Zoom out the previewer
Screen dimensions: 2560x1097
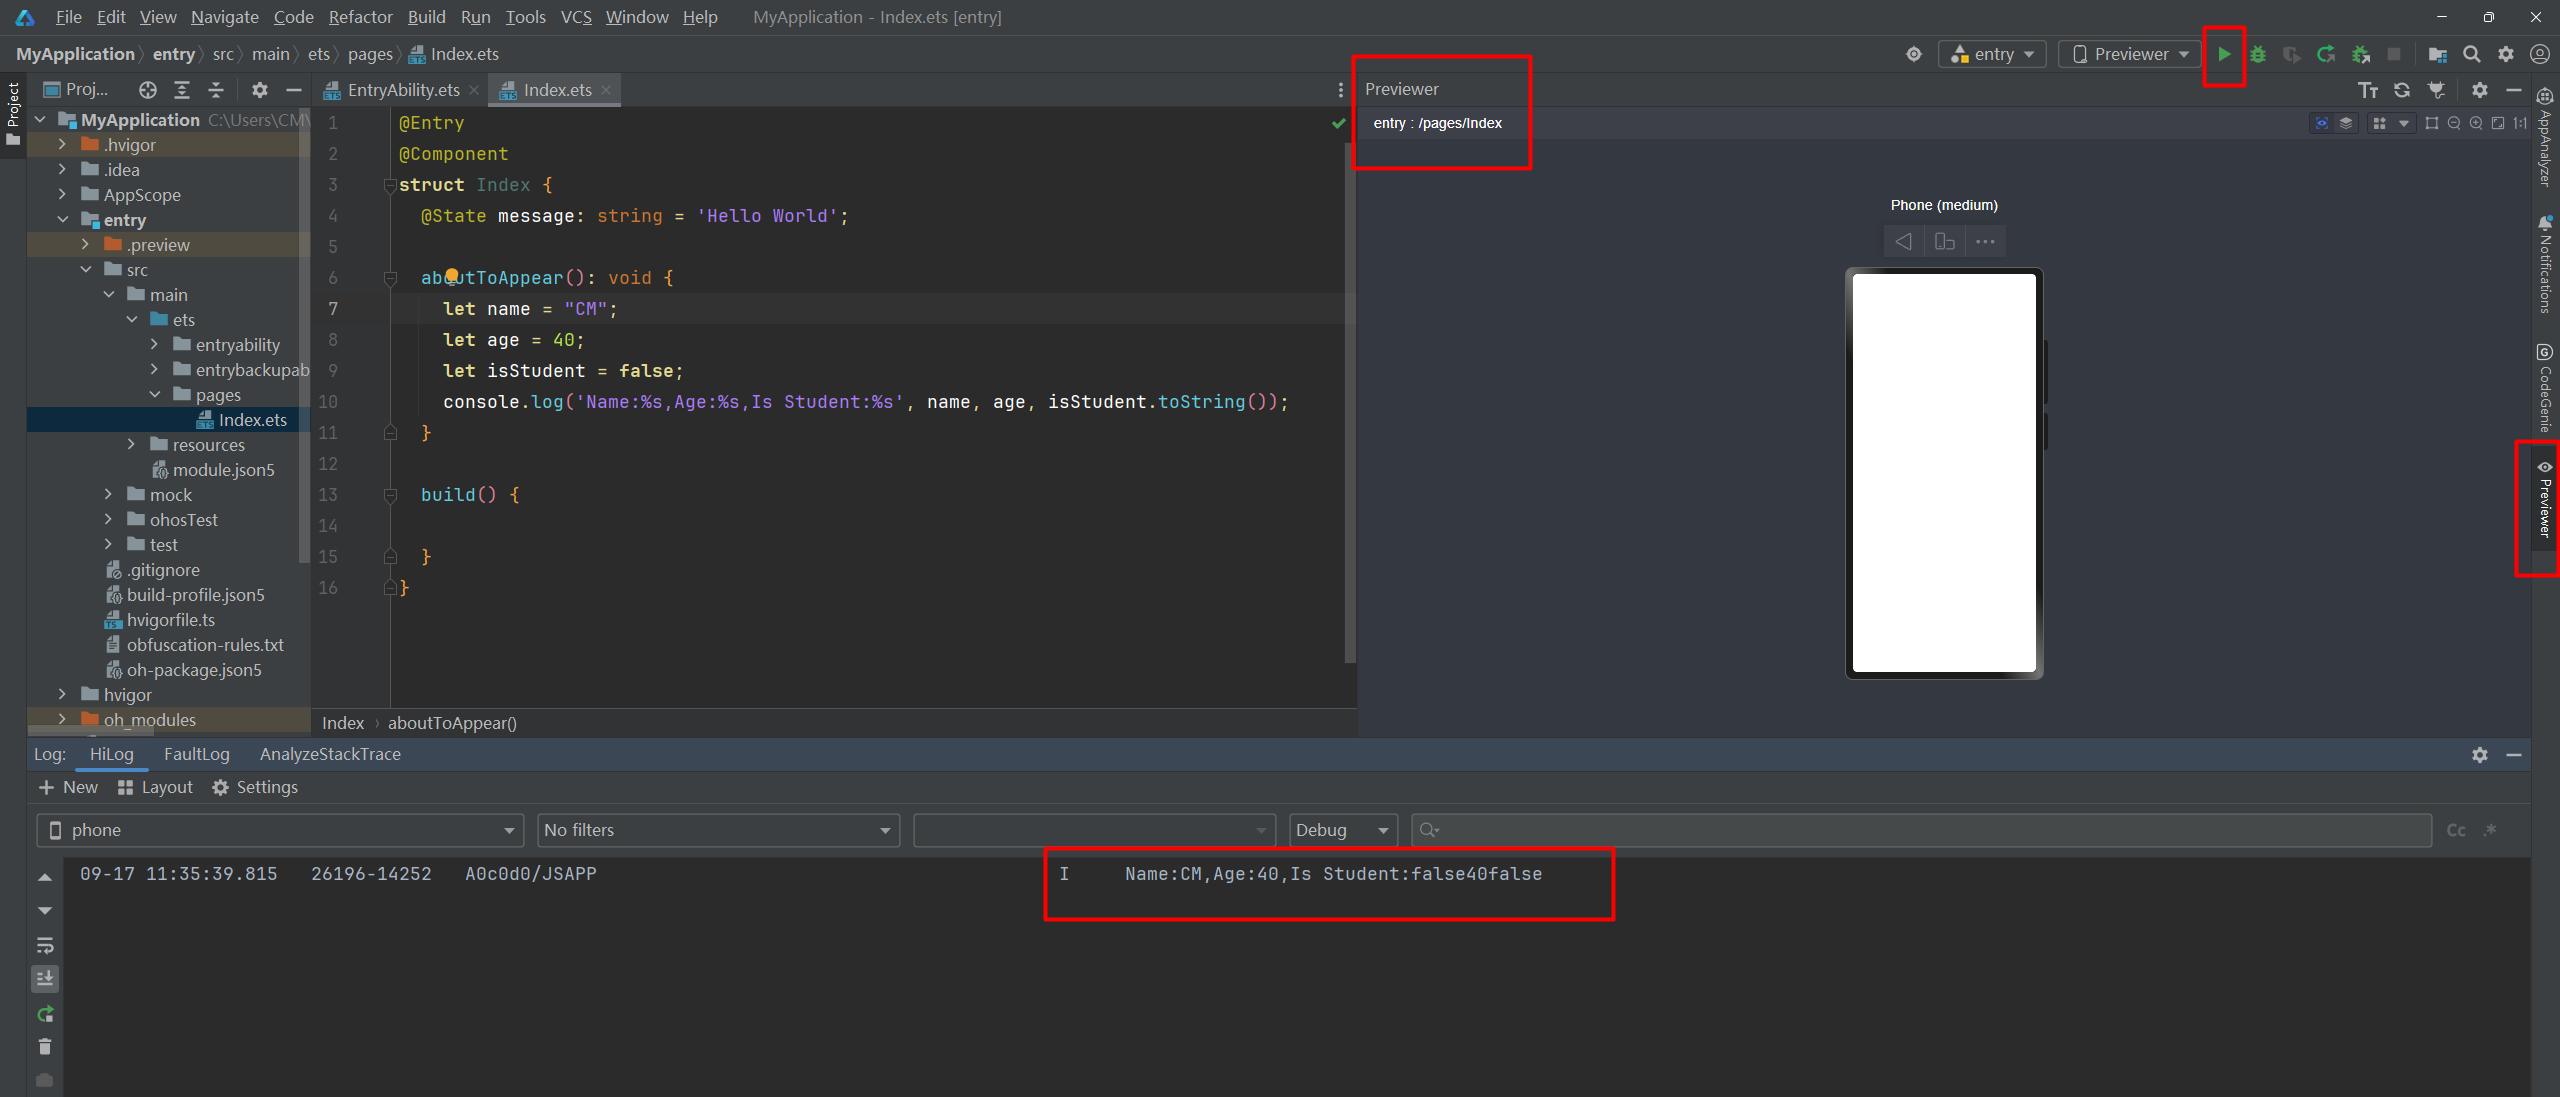2454,123
